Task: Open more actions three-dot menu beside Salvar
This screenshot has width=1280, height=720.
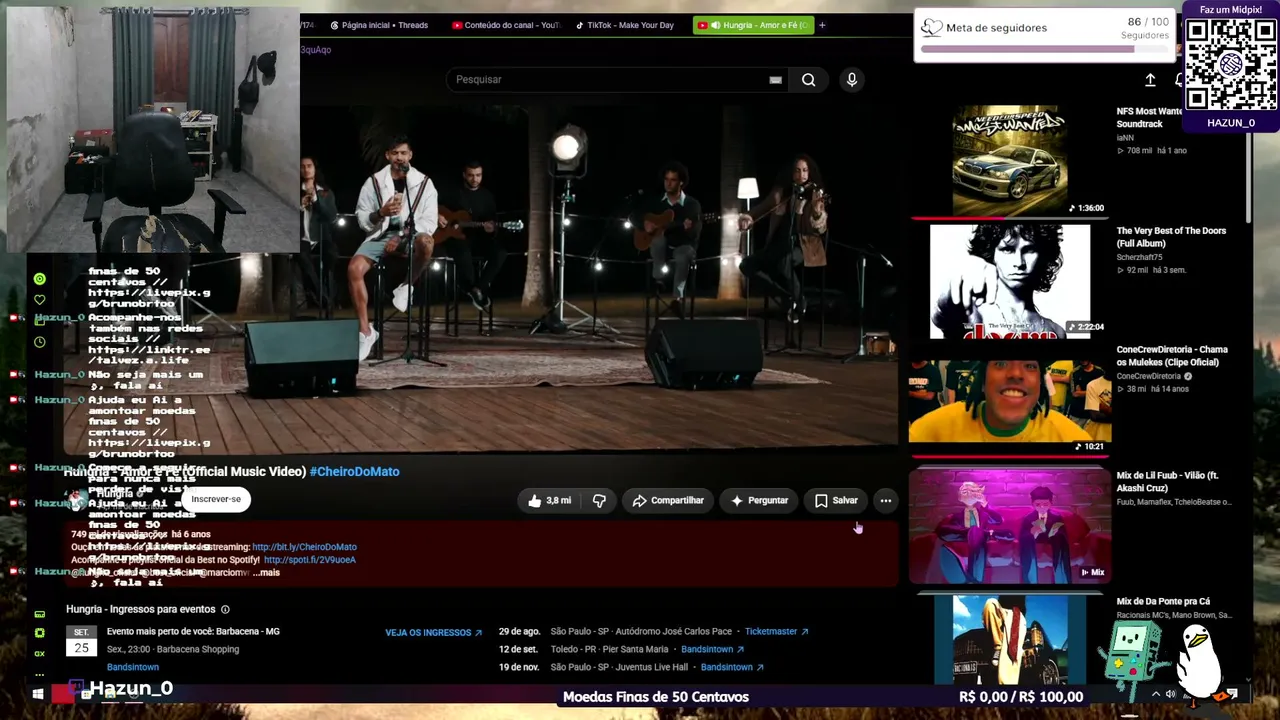Action: click(885, 500)
